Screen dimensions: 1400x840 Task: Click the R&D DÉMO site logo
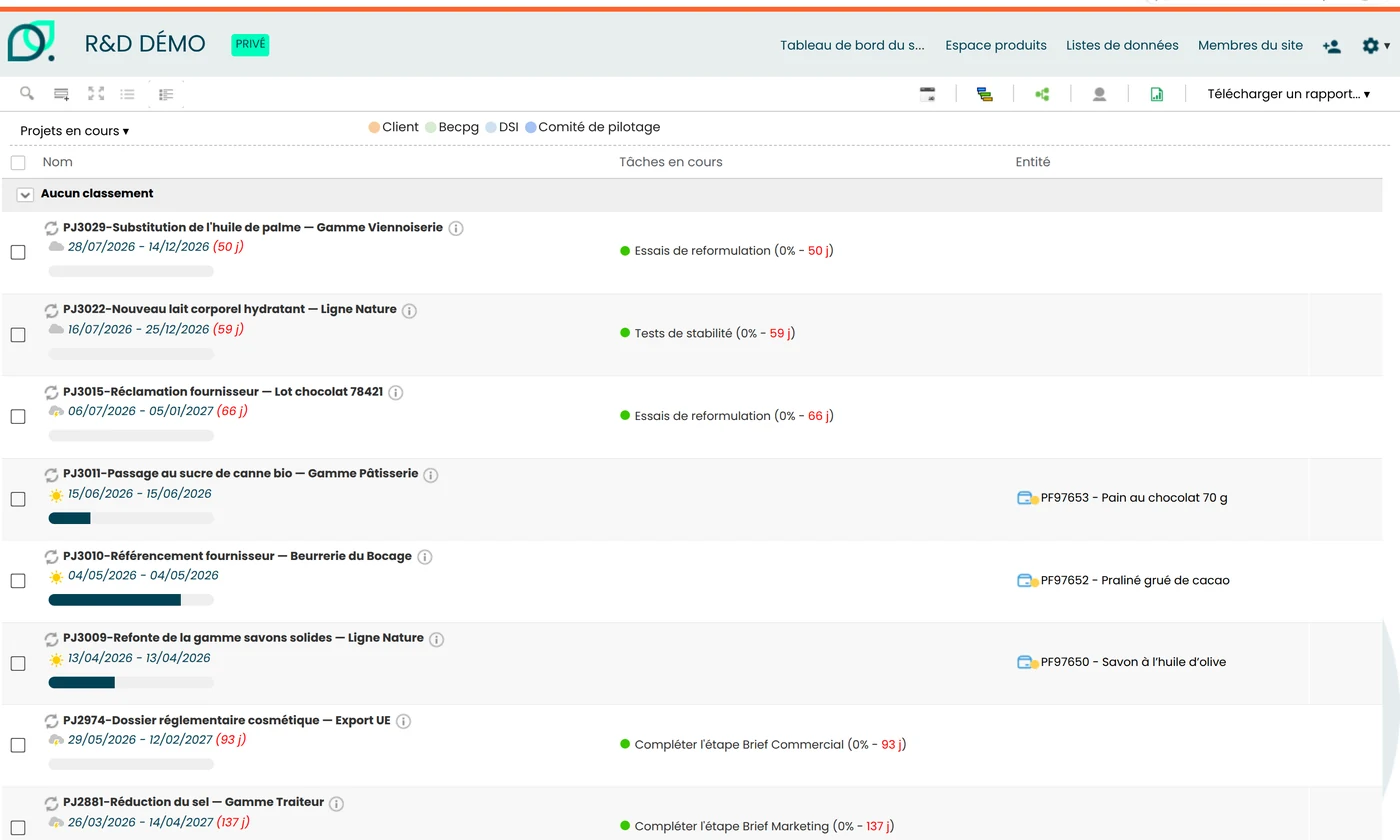(x=32, y=42)
